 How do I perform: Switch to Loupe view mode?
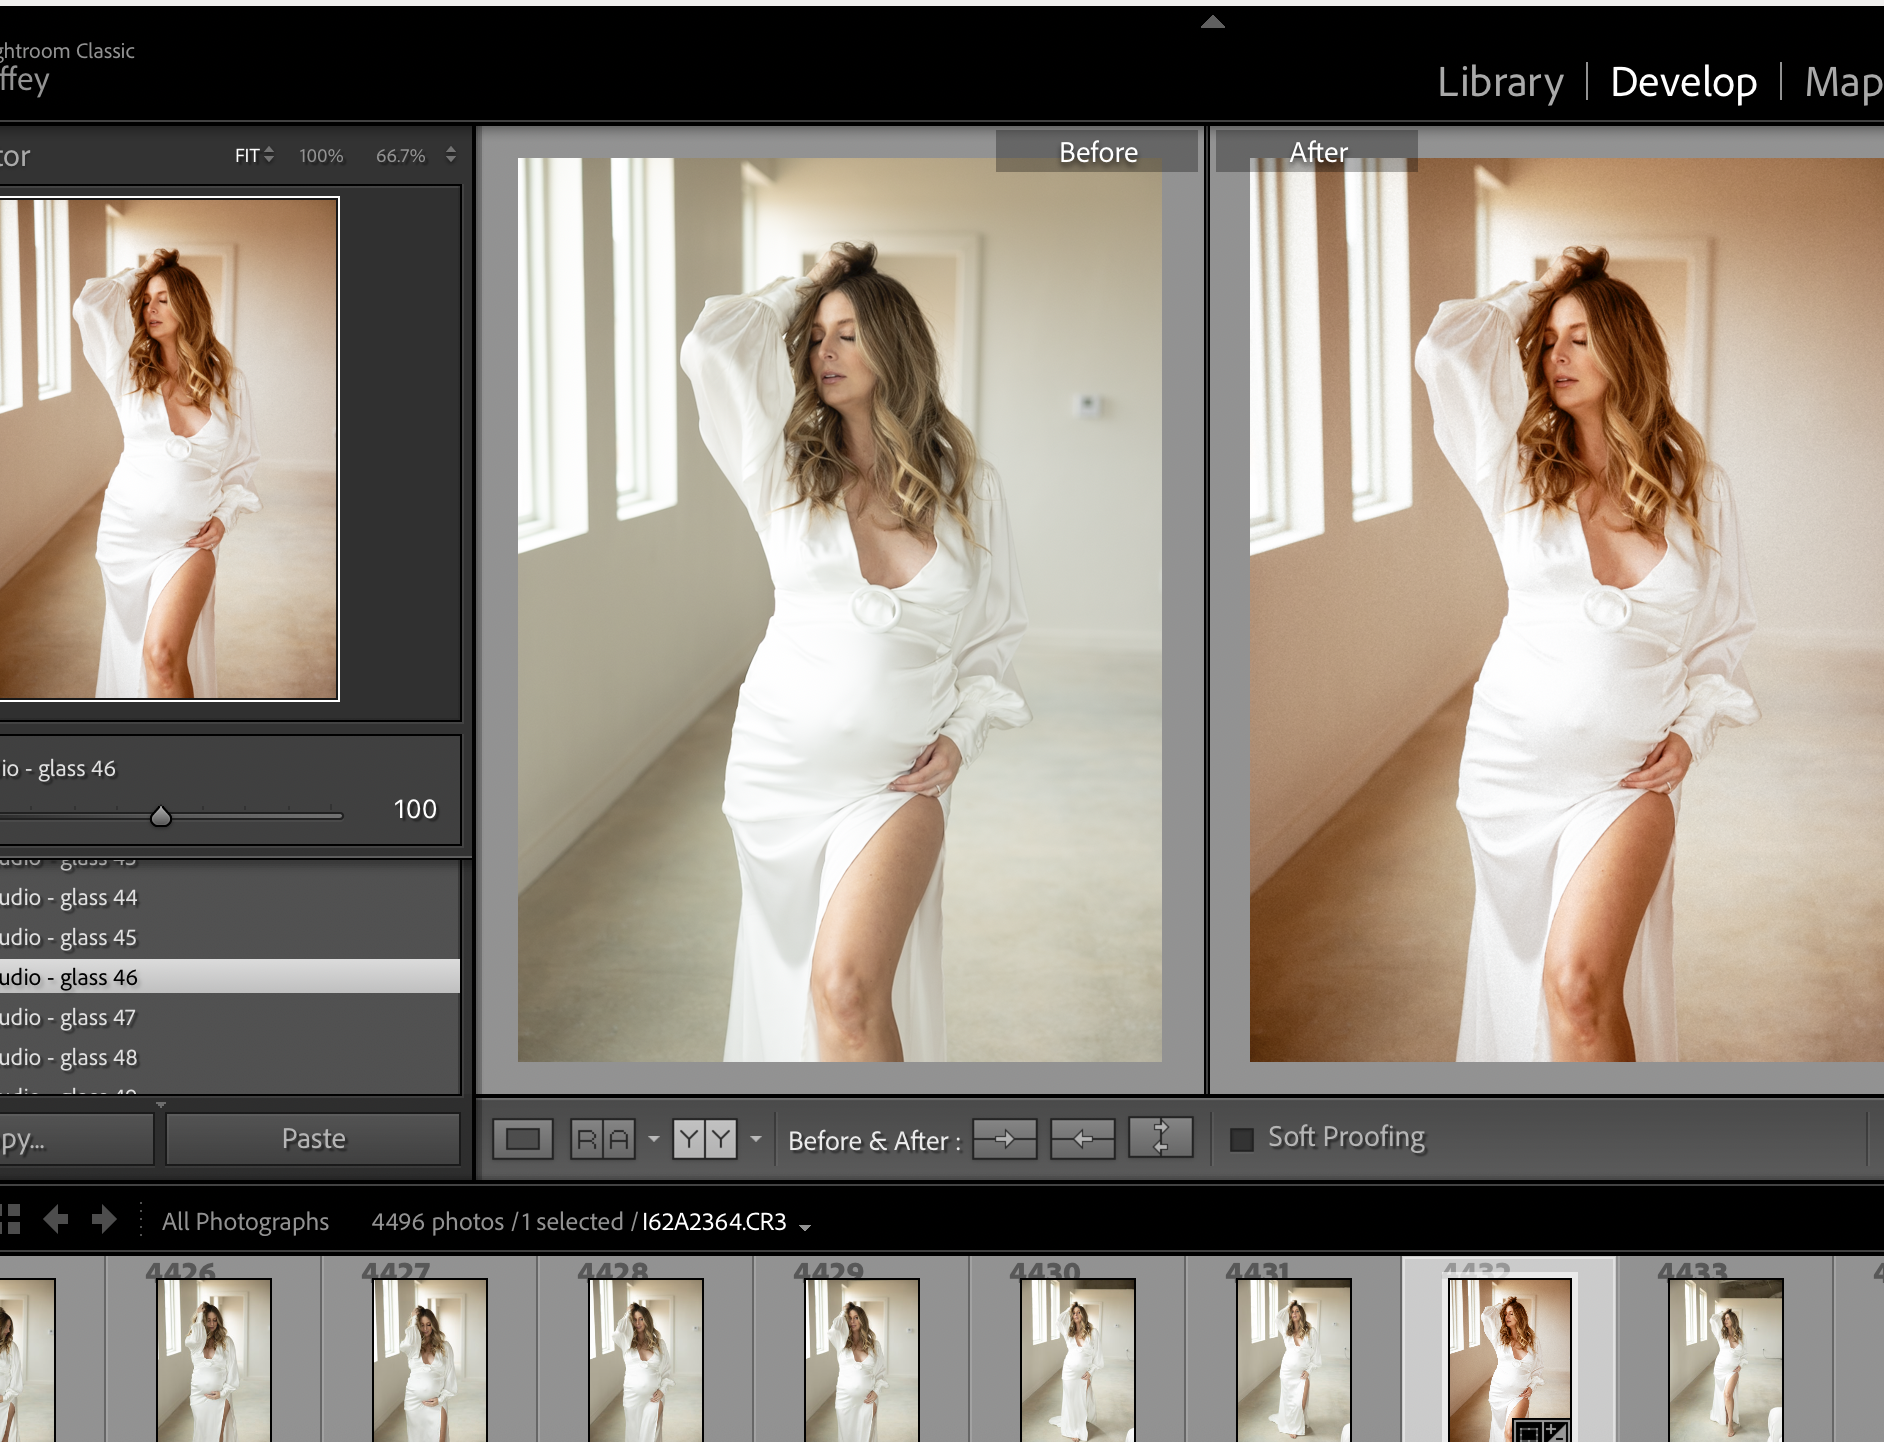point(522,1139)
